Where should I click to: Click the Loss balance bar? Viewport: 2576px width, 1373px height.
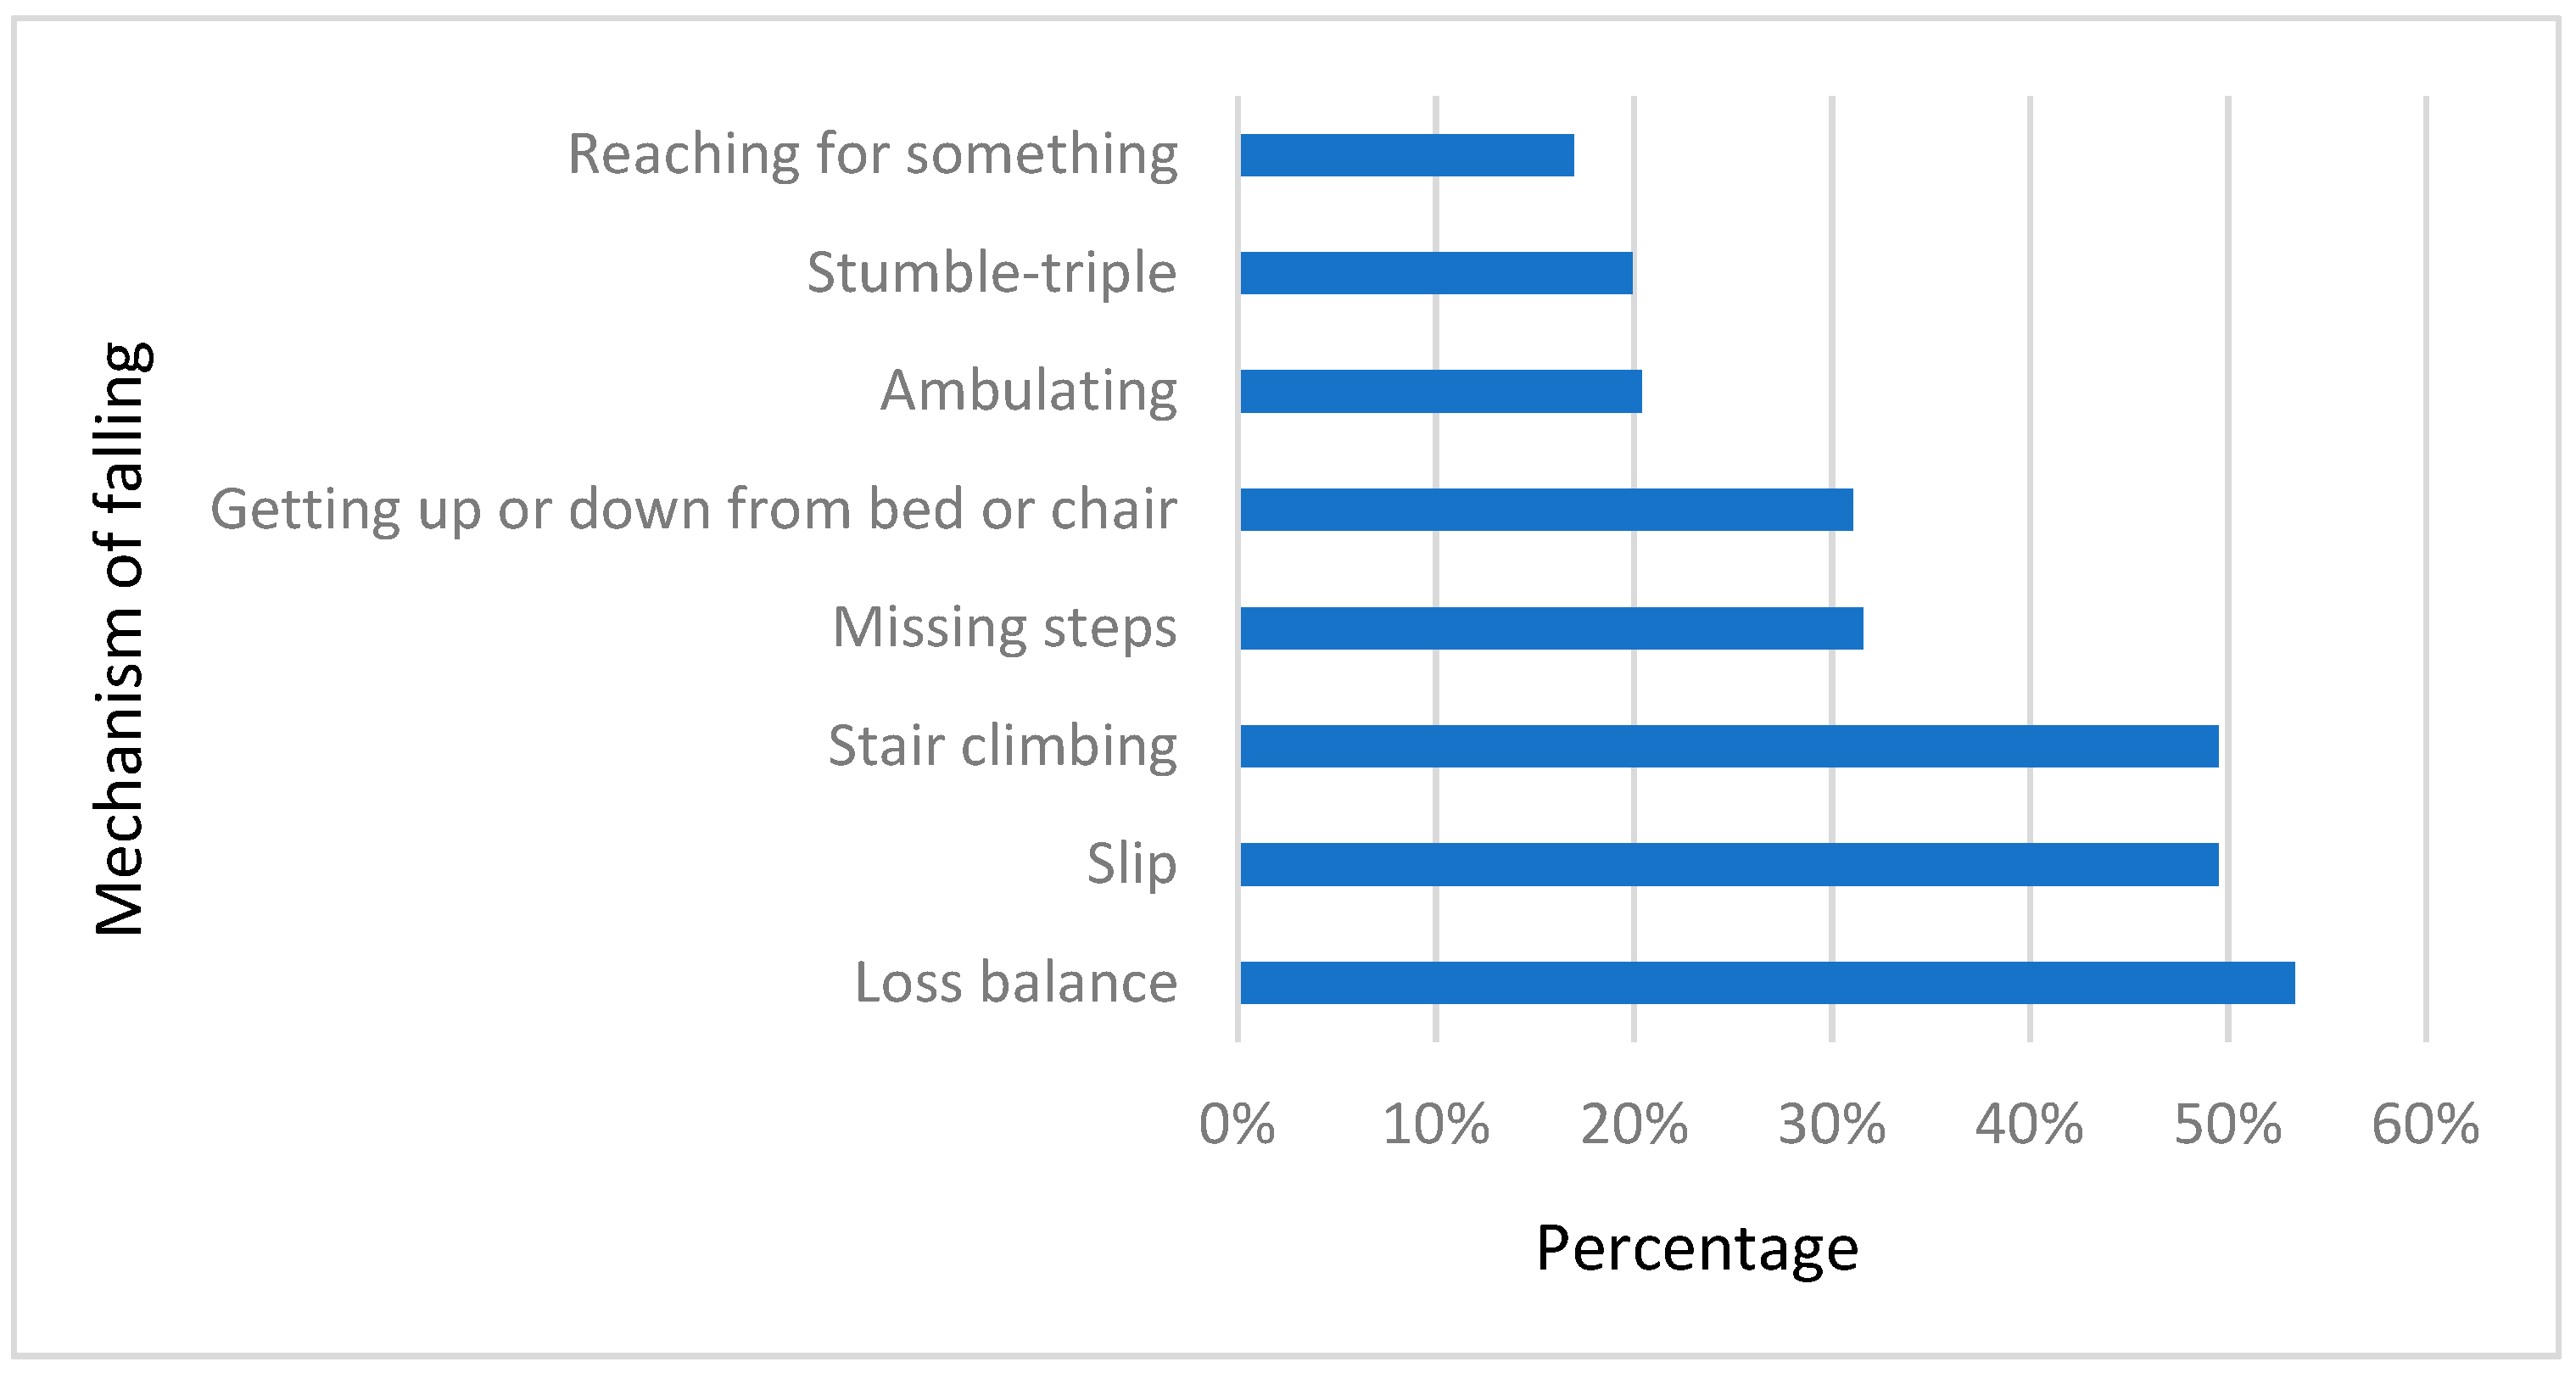click(x=1766, y=982)
